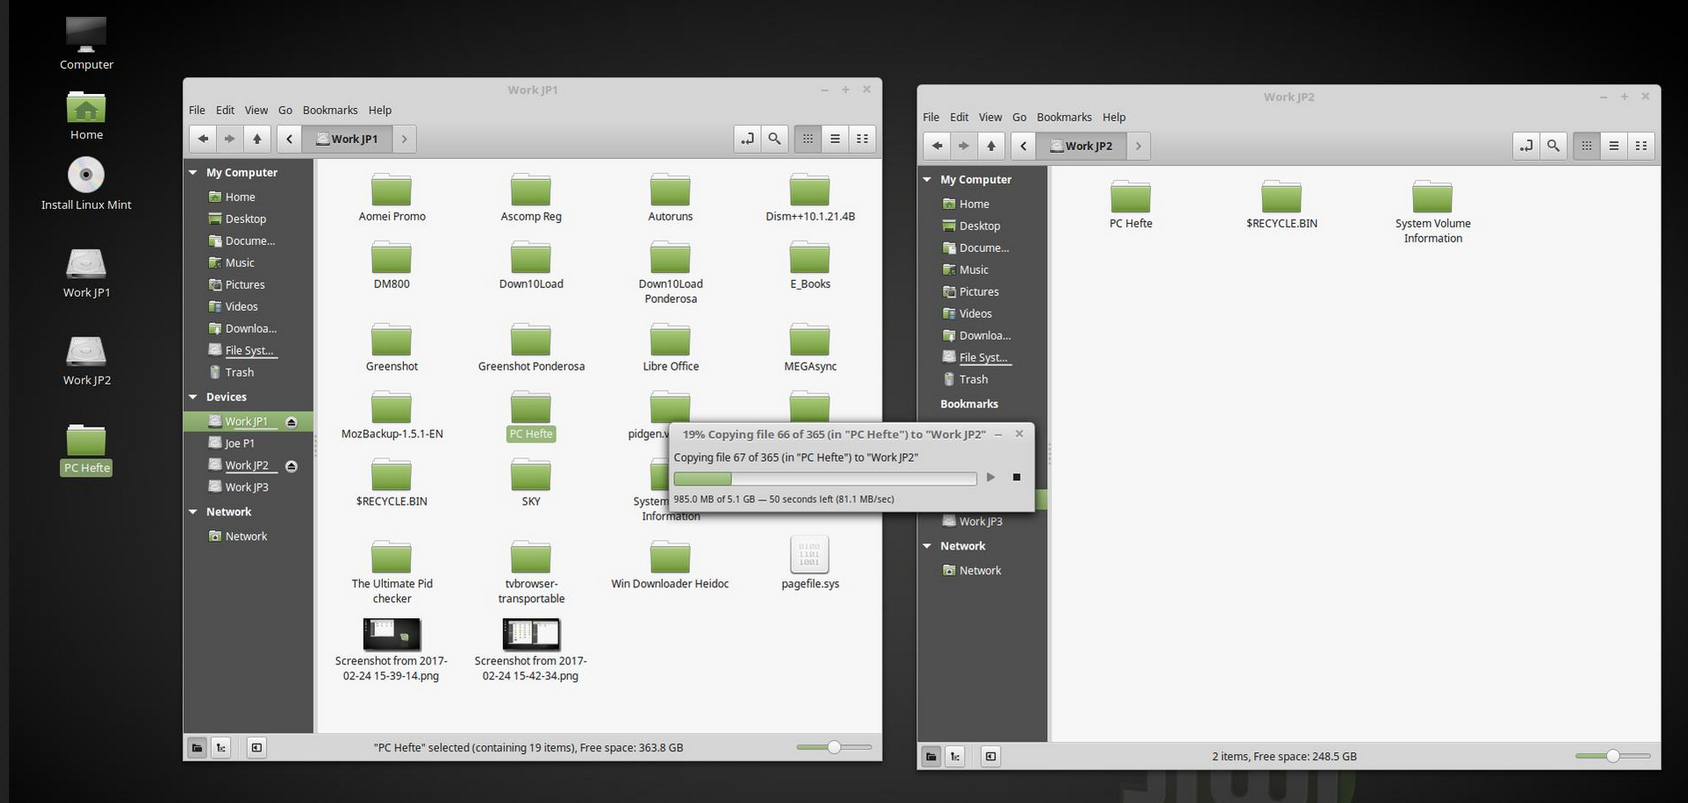Screen dimensions: 1688x803
Task: Collapse My Computer section in Work JP2 sidebar
Action: 927,180
